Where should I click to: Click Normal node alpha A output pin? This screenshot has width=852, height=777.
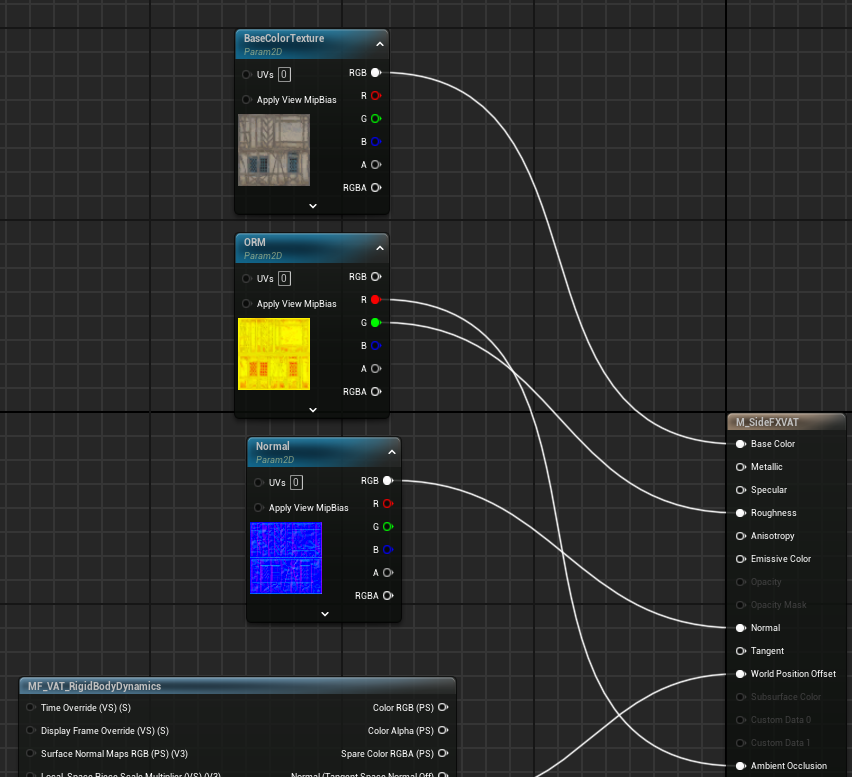(x=388, y=573)
